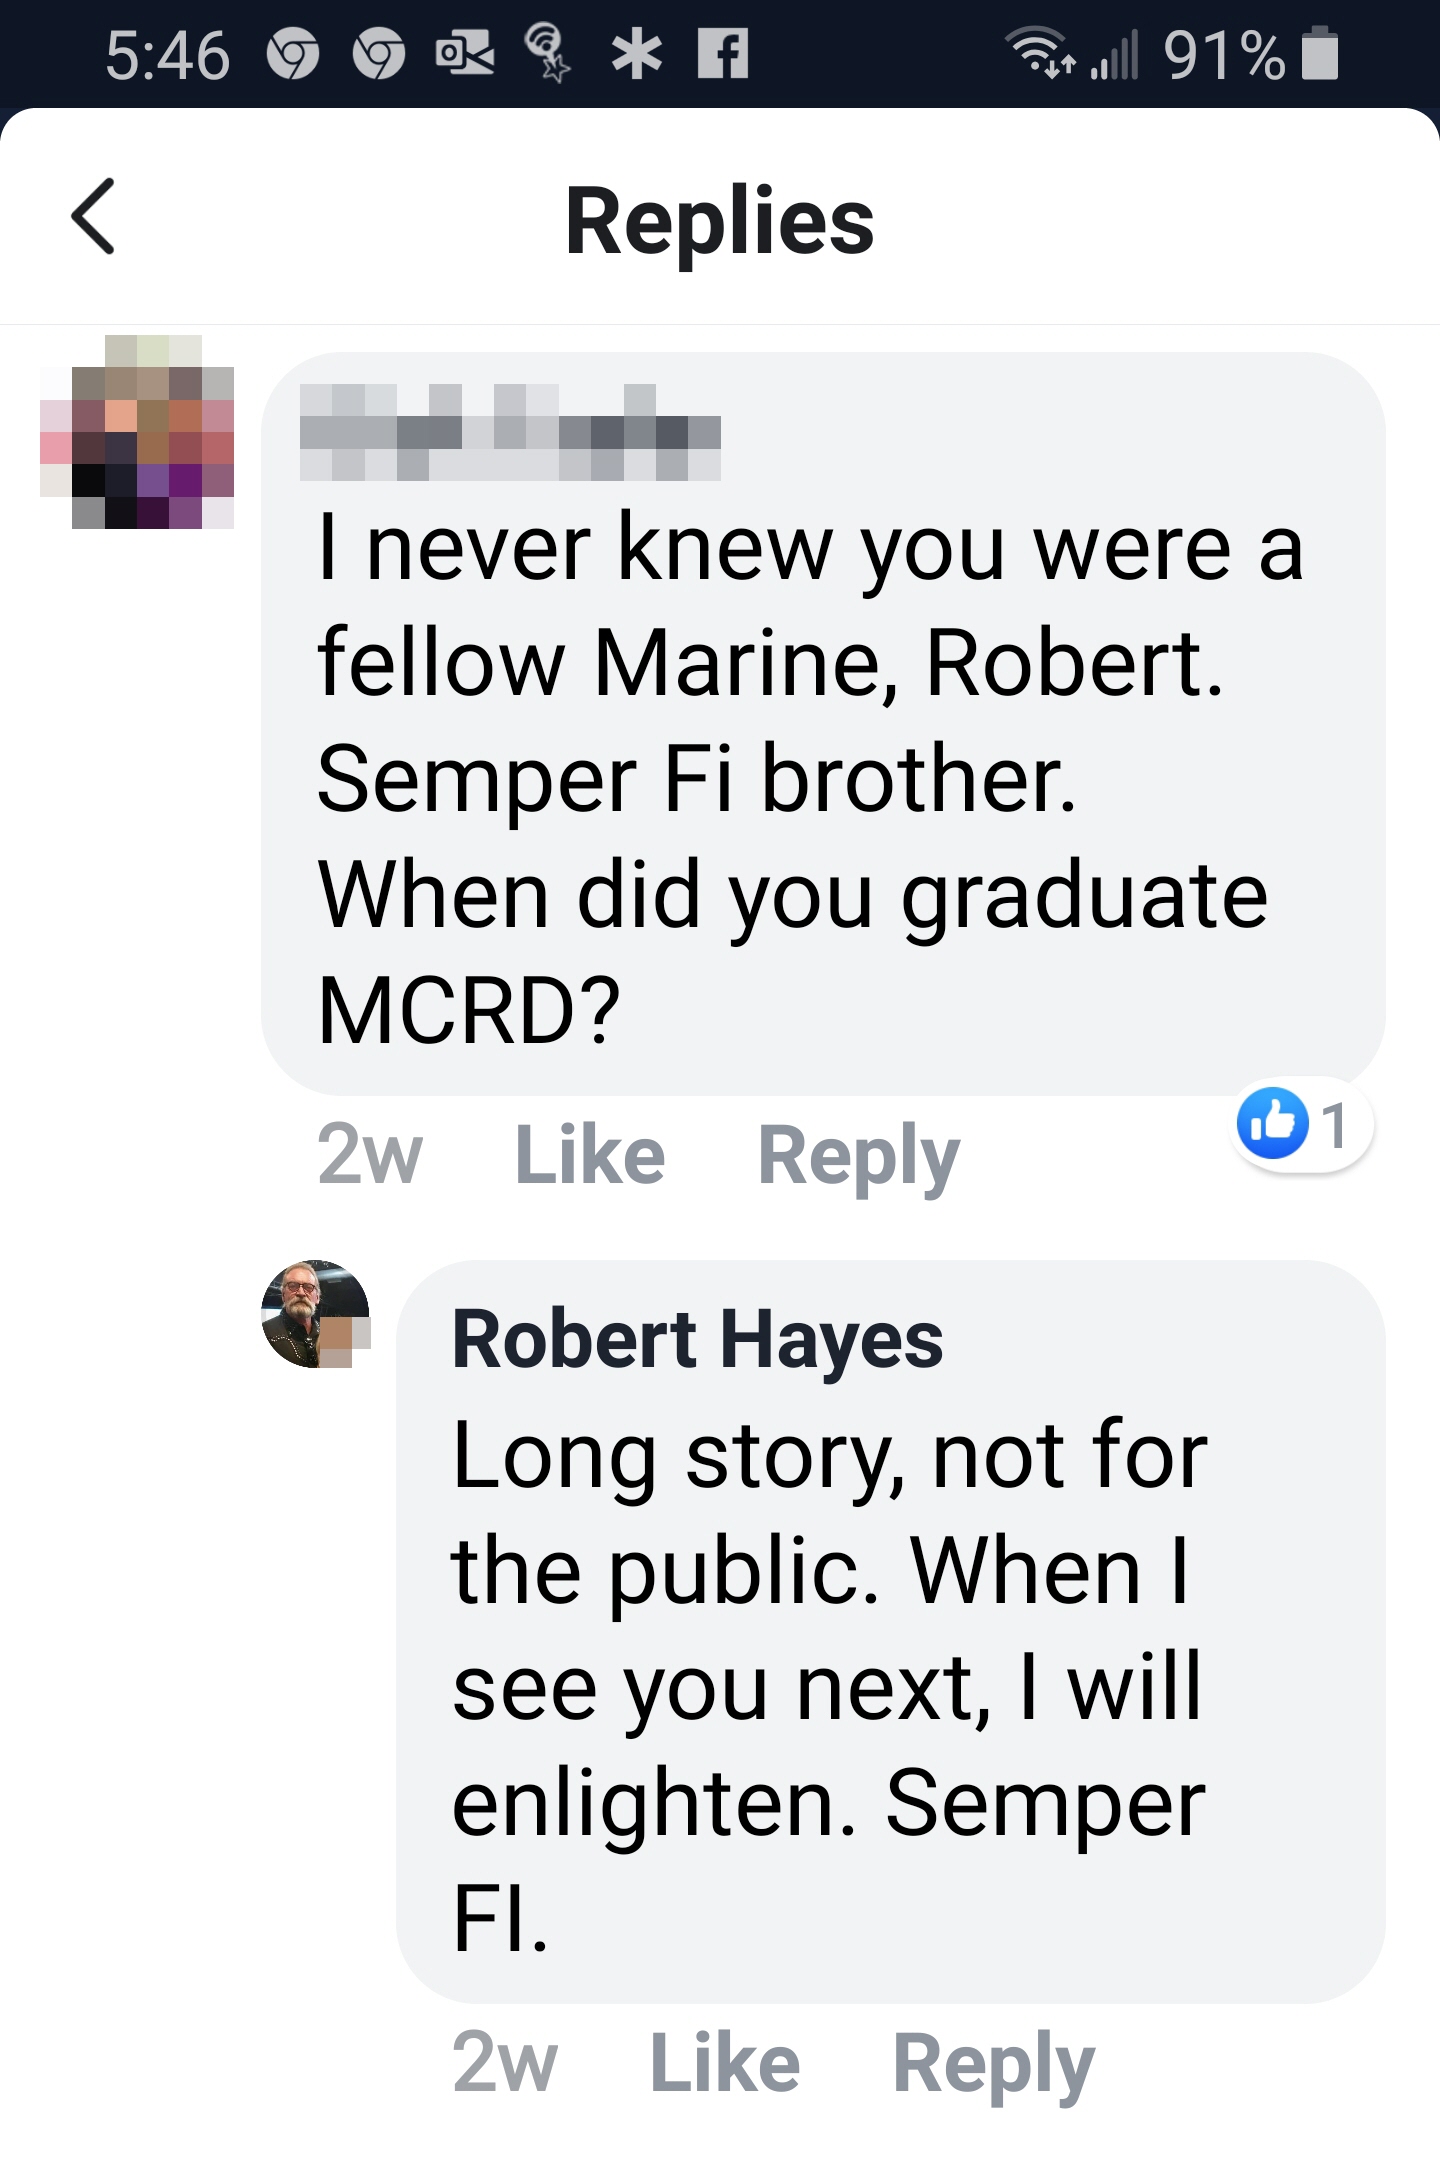Open the blue thumbs-up reaction count
This screenshot has height=2174, width=1440.
(1300, 1124)
